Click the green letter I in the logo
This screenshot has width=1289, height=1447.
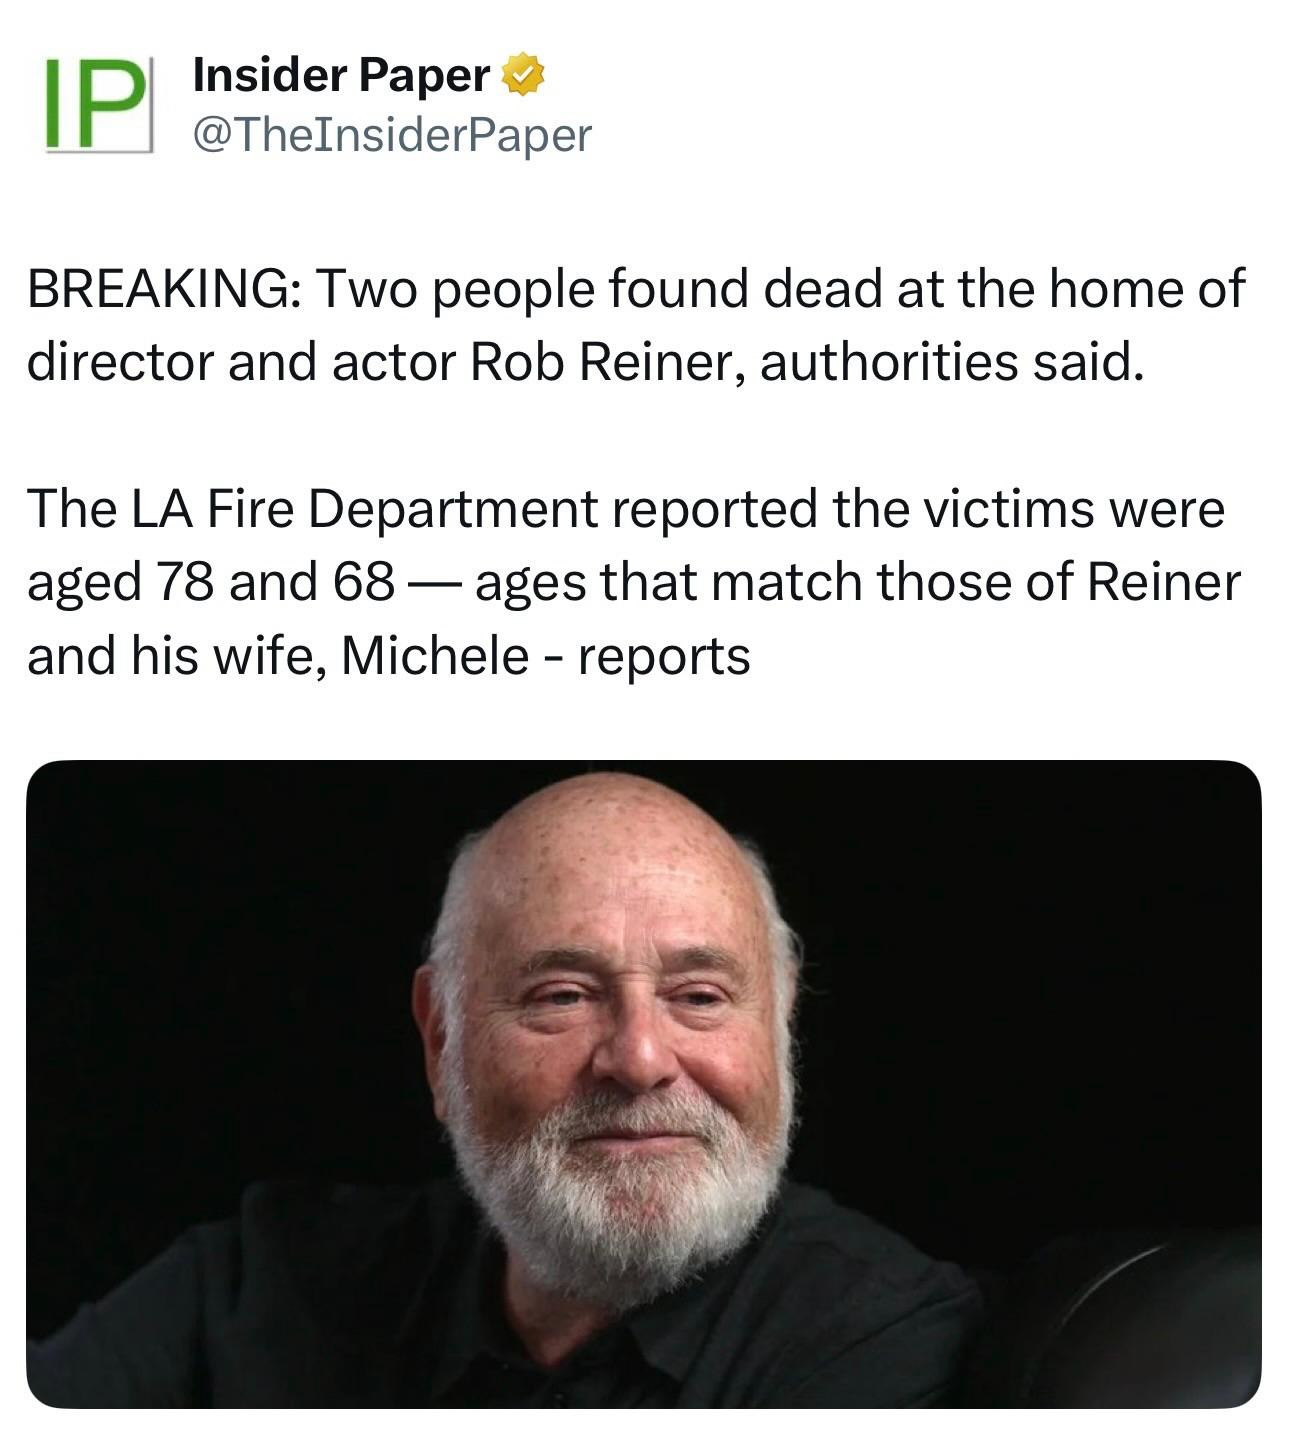(x=59, y=104)
